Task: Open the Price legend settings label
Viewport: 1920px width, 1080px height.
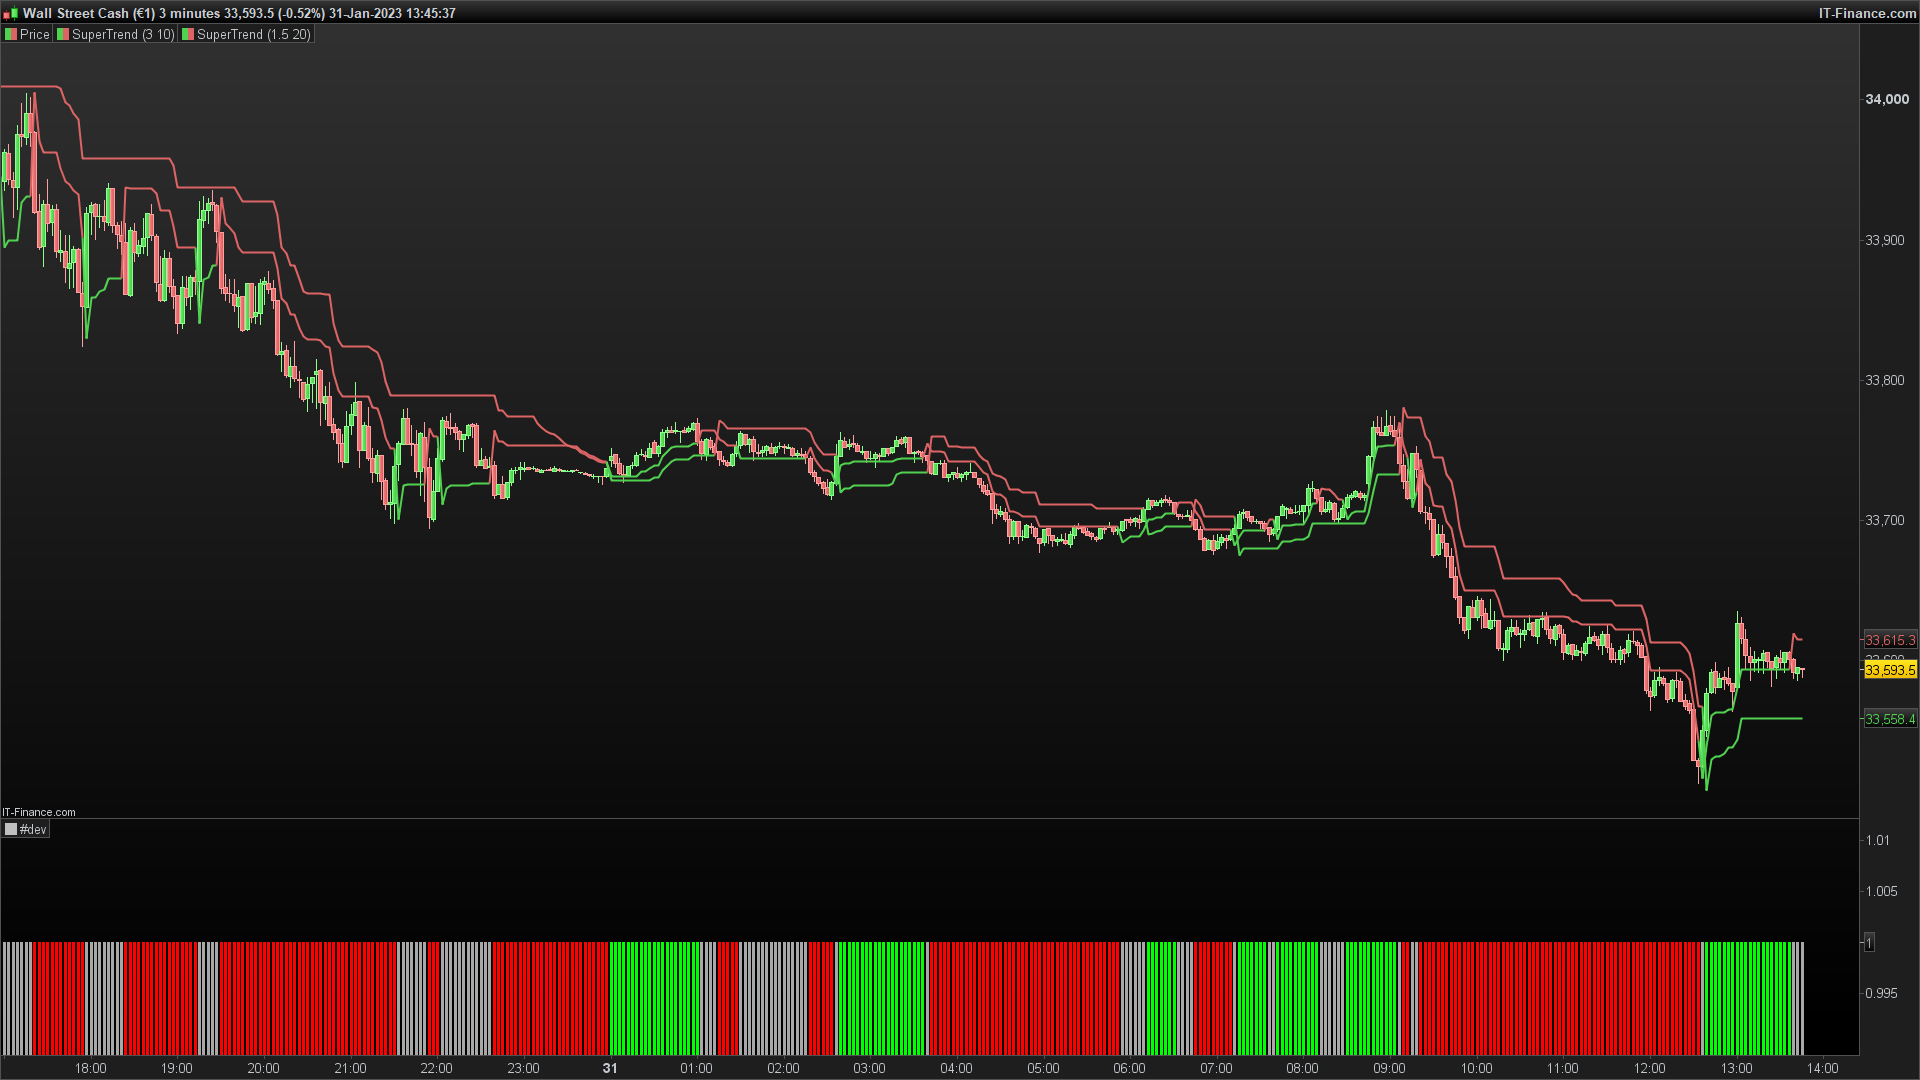Action: tap(35, 34)
